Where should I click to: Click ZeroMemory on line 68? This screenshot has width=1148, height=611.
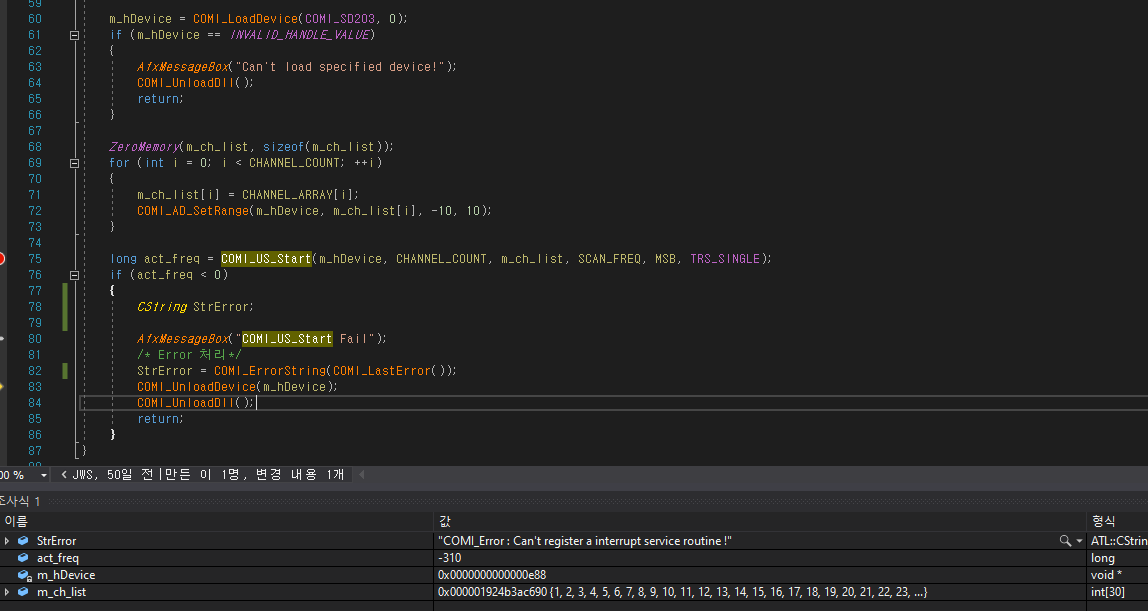144,147
